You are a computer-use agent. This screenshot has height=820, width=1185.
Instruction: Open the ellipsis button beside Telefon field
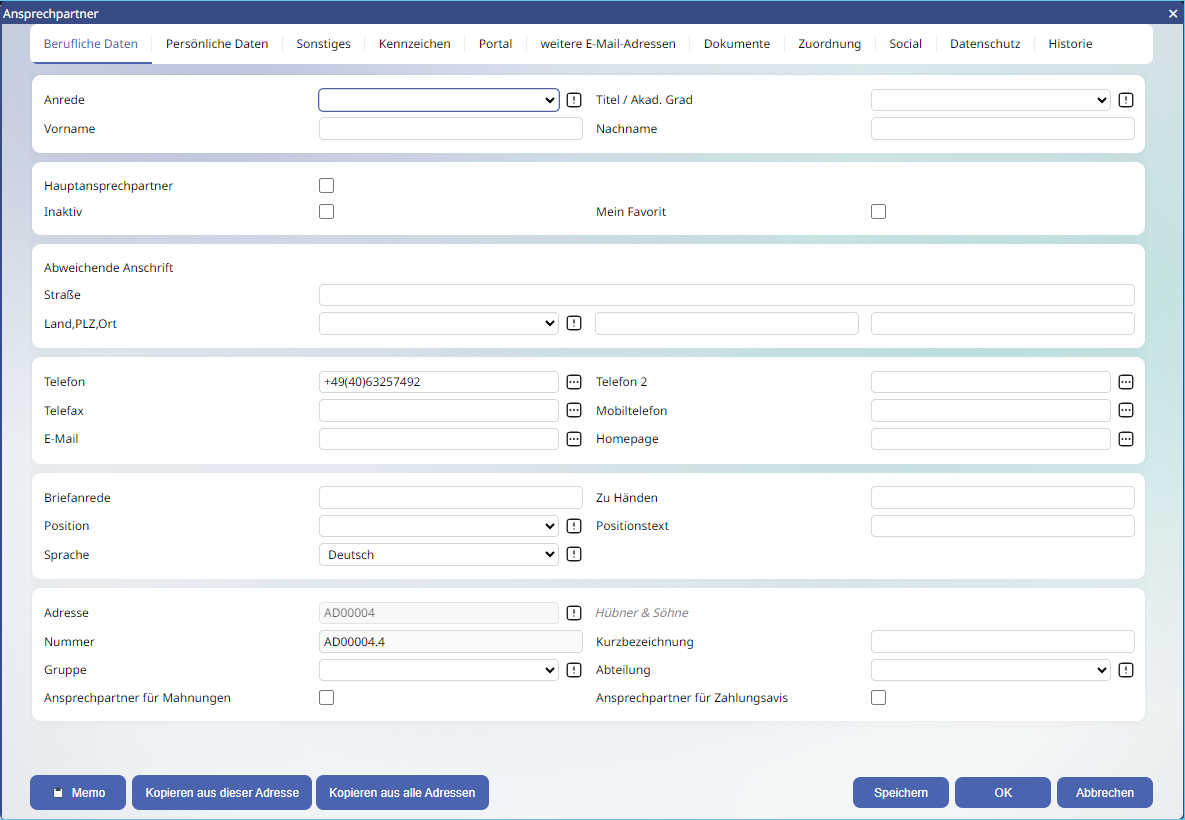(x=574, y=382)
